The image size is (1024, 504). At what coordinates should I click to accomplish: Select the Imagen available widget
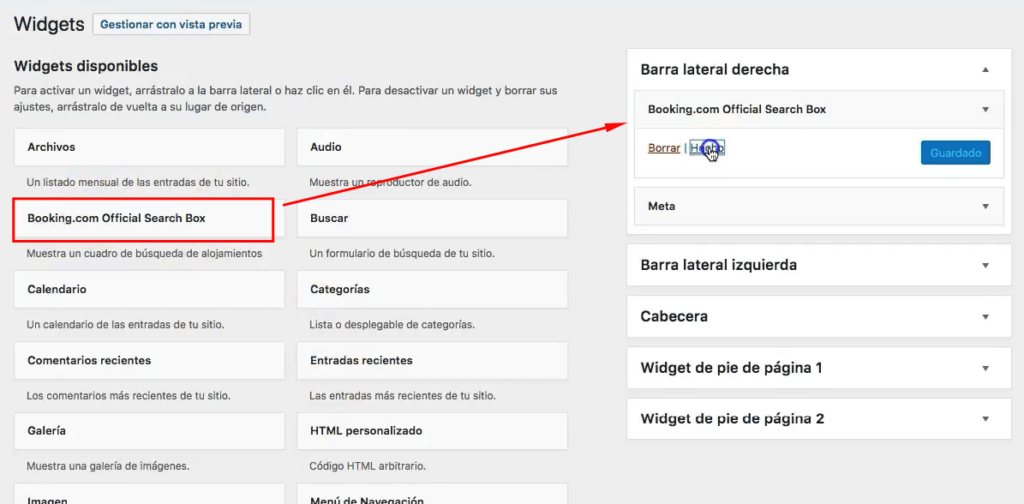[150, 494]
